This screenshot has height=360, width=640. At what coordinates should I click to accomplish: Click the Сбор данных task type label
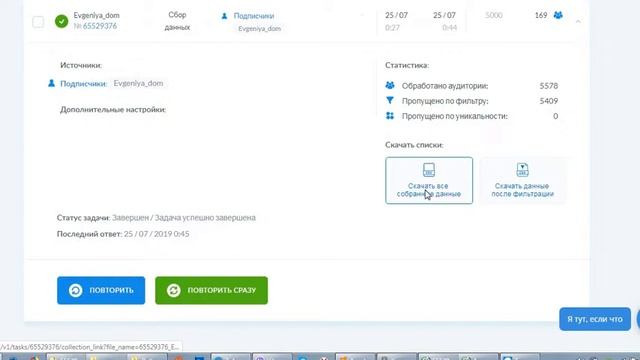[177, 21]
